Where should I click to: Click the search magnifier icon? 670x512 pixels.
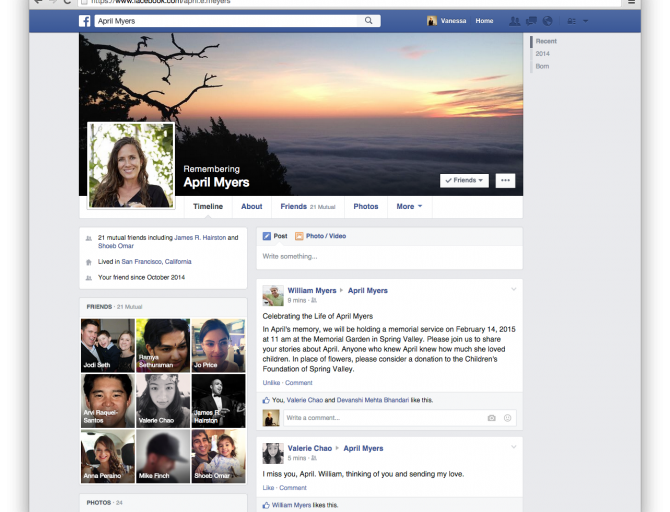[x=369, y=21]
